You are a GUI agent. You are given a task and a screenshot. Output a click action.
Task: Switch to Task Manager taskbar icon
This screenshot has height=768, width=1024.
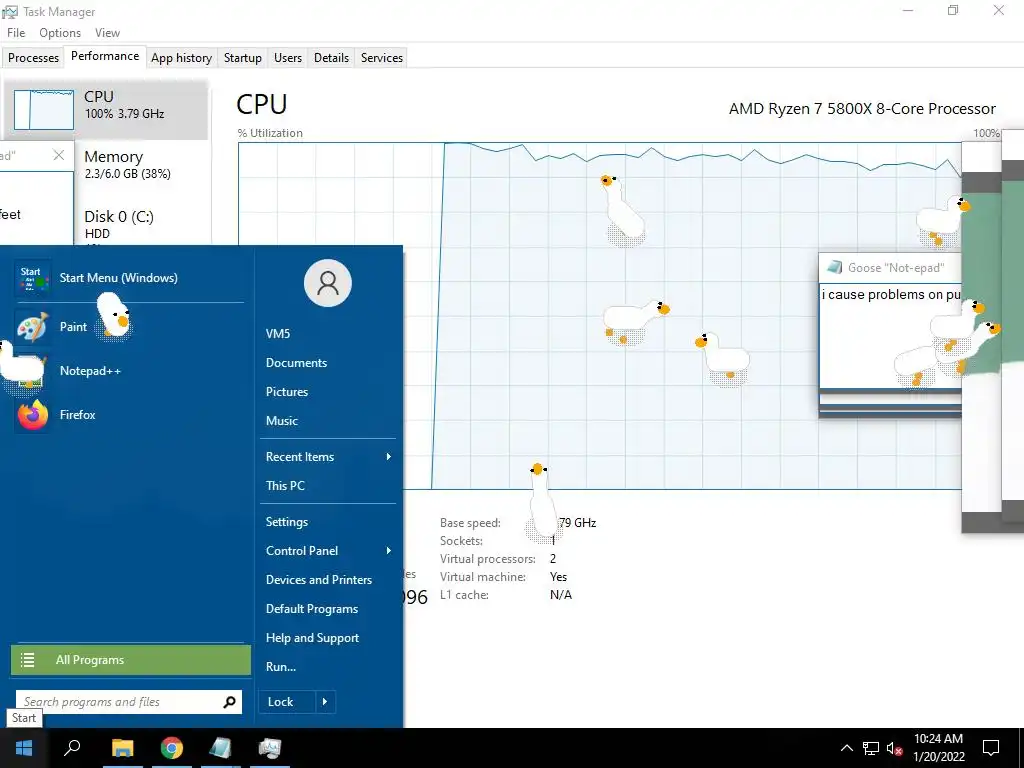[x=270, y=748]
